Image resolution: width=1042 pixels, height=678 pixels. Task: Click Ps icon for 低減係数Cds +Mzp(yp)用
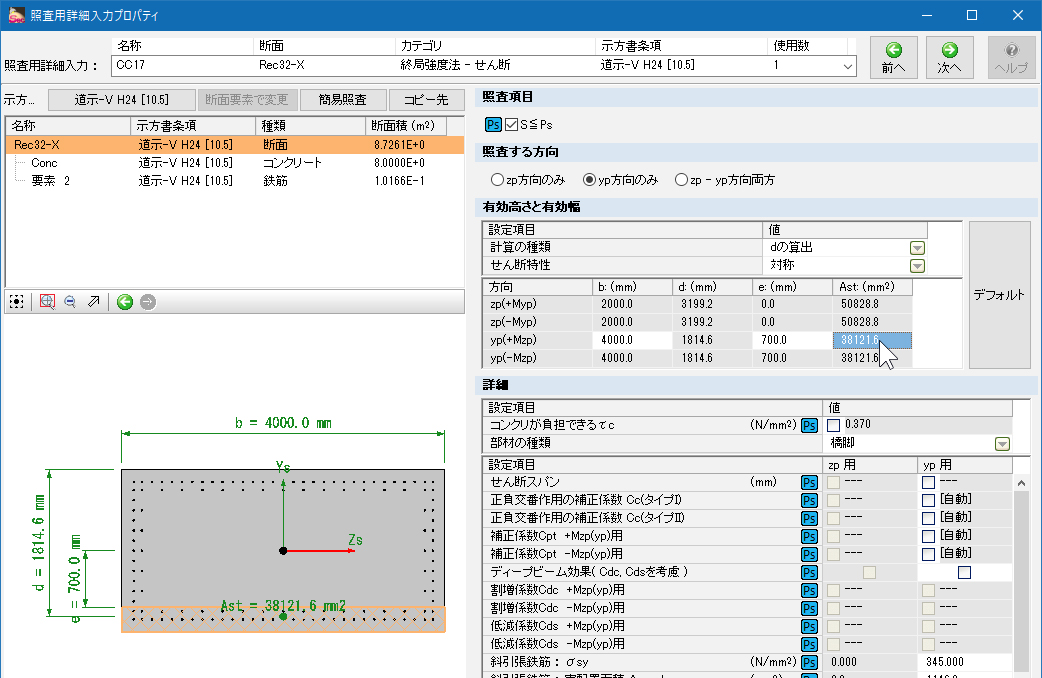pyautogui.click(x=809, y=626)
